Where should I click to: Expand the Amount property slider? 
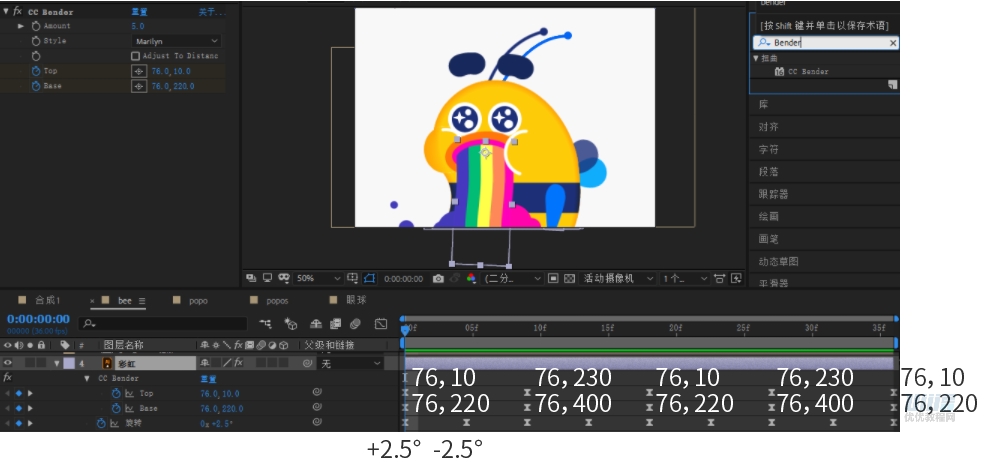21,26
